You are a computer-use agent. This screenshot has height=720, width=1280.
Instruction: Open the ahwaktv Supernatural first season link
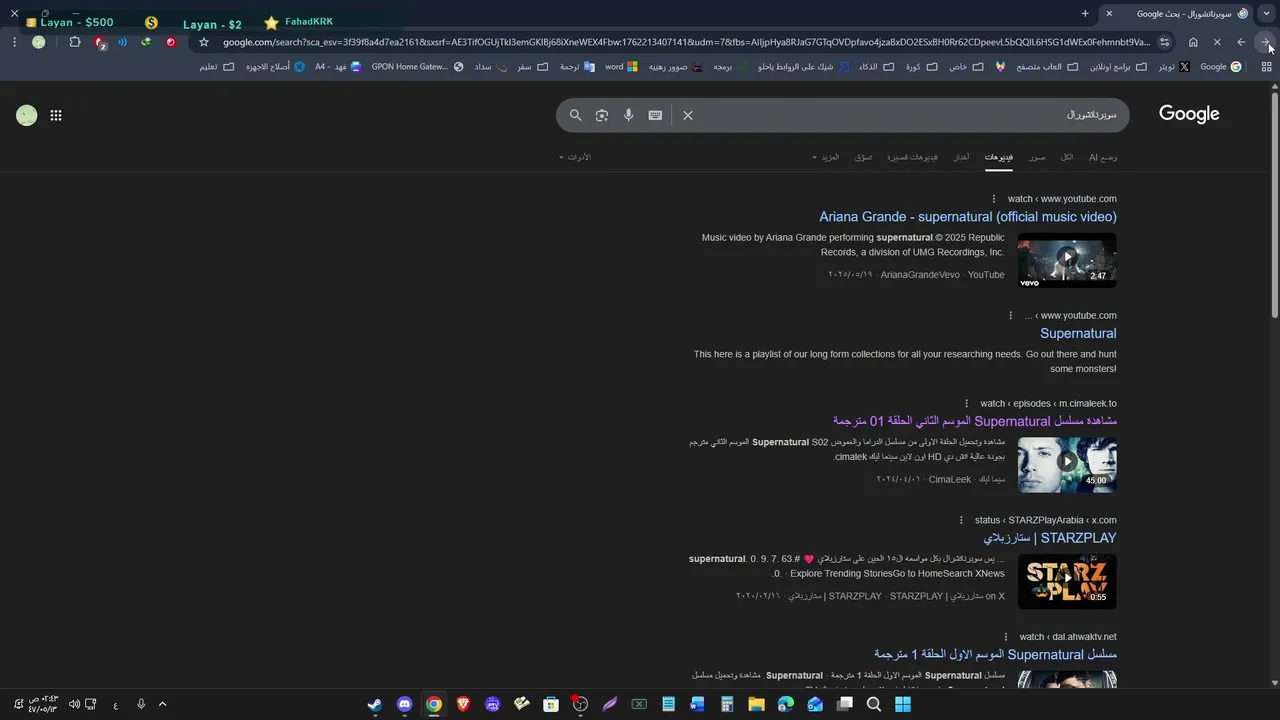[995, 654]
